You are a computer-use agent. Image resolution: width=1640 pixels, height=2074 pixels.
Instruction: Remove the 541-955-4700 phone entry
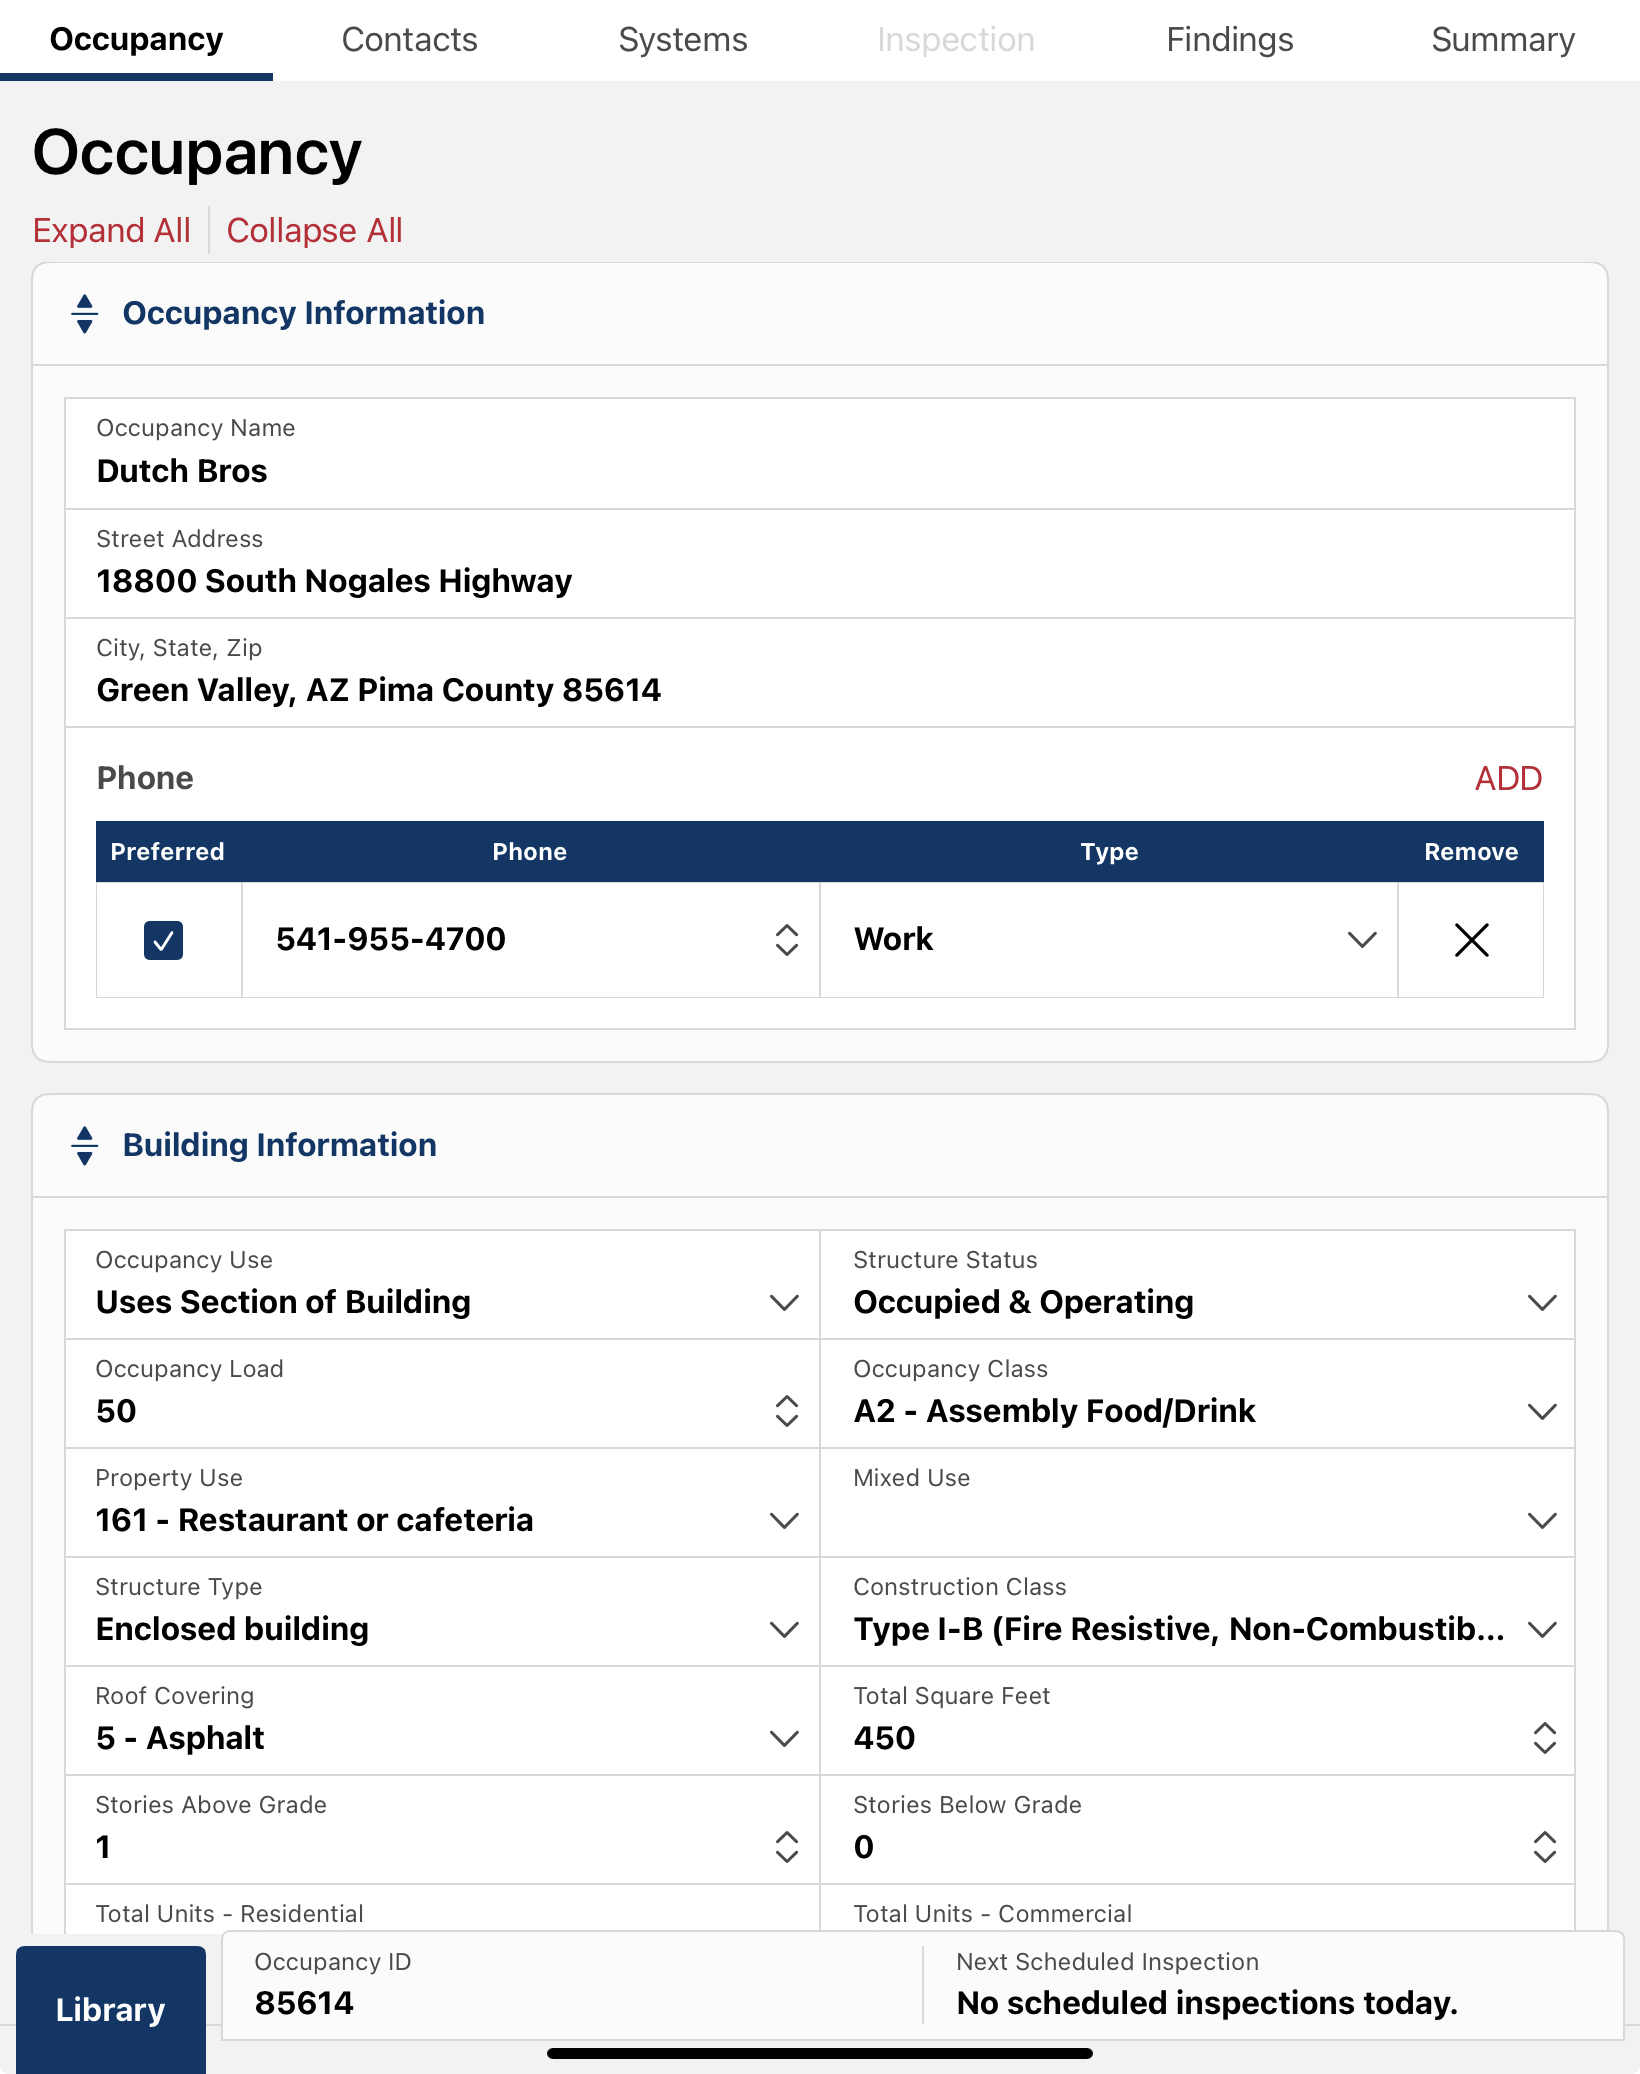(1471, 940)
